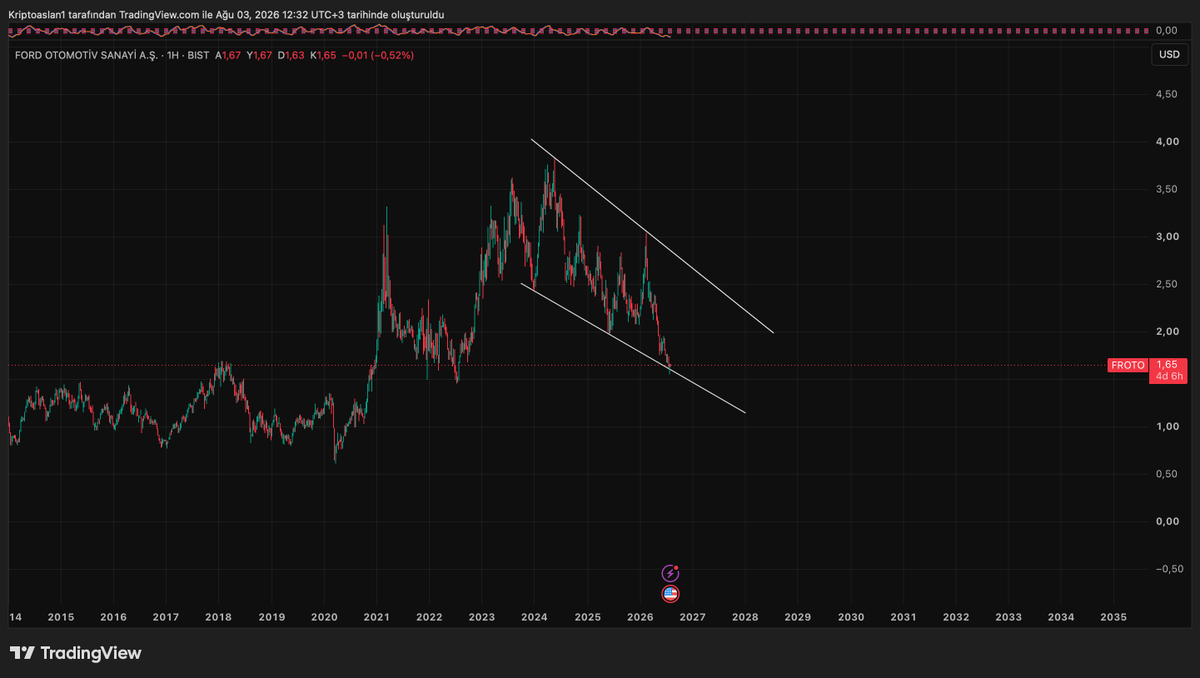Click the 3,50 price scale label

[x=1166, y=189]
